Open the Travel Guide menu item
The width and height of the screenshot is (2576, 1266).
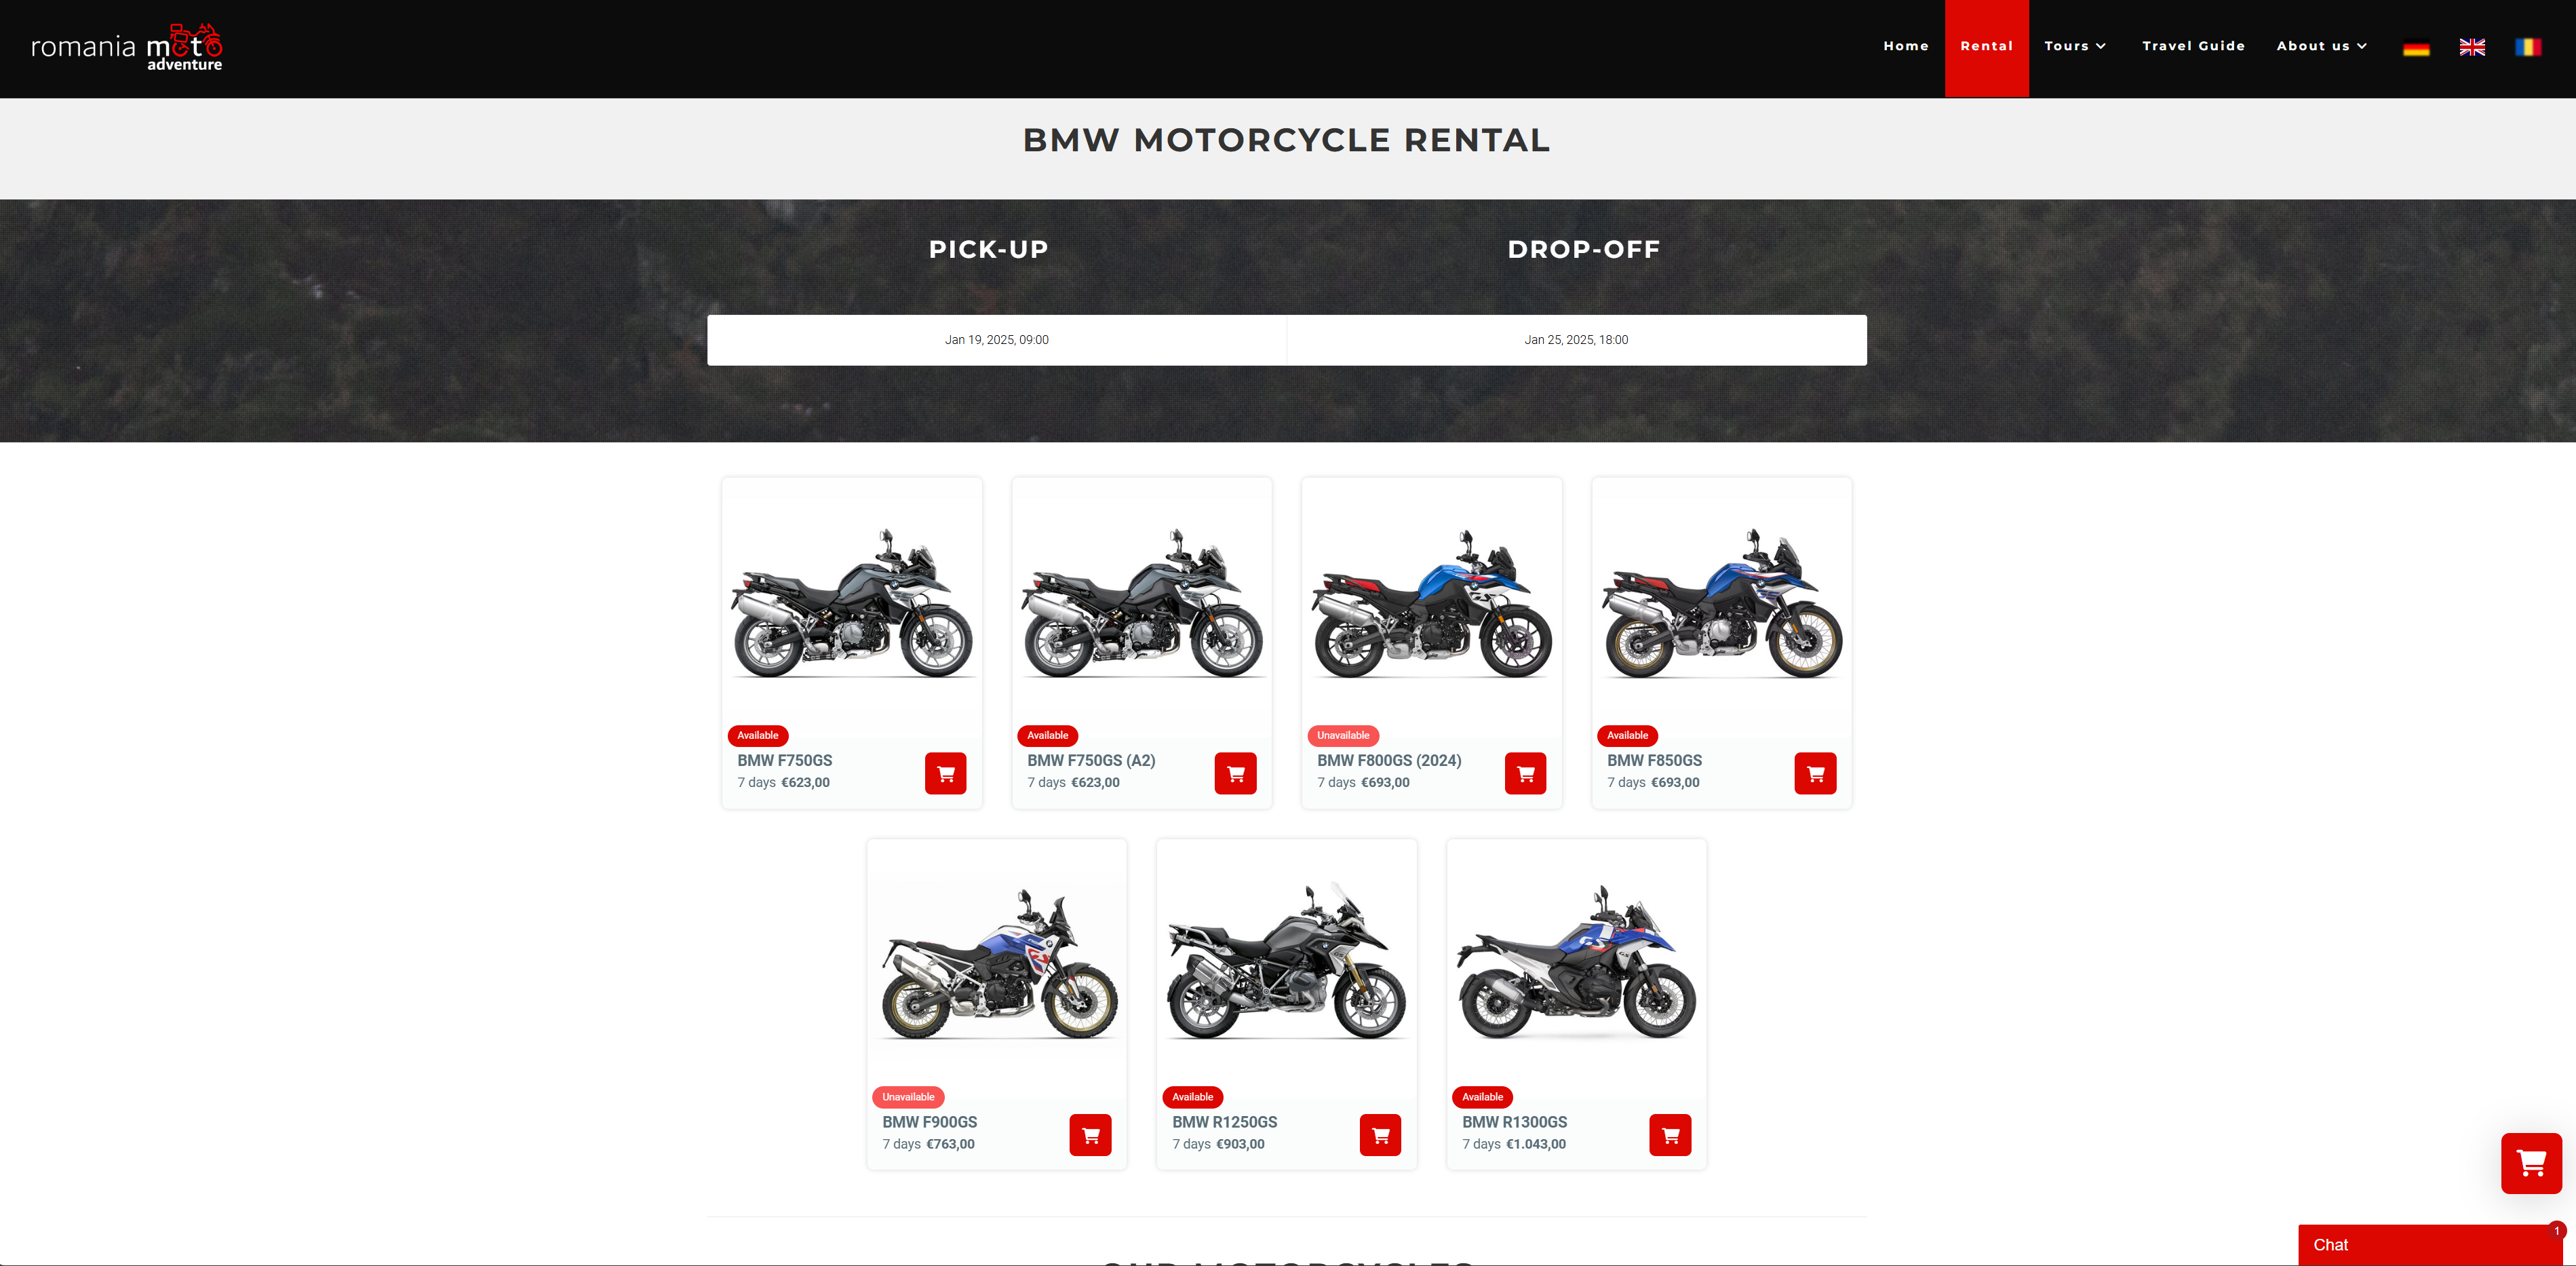click(2194, 46)
